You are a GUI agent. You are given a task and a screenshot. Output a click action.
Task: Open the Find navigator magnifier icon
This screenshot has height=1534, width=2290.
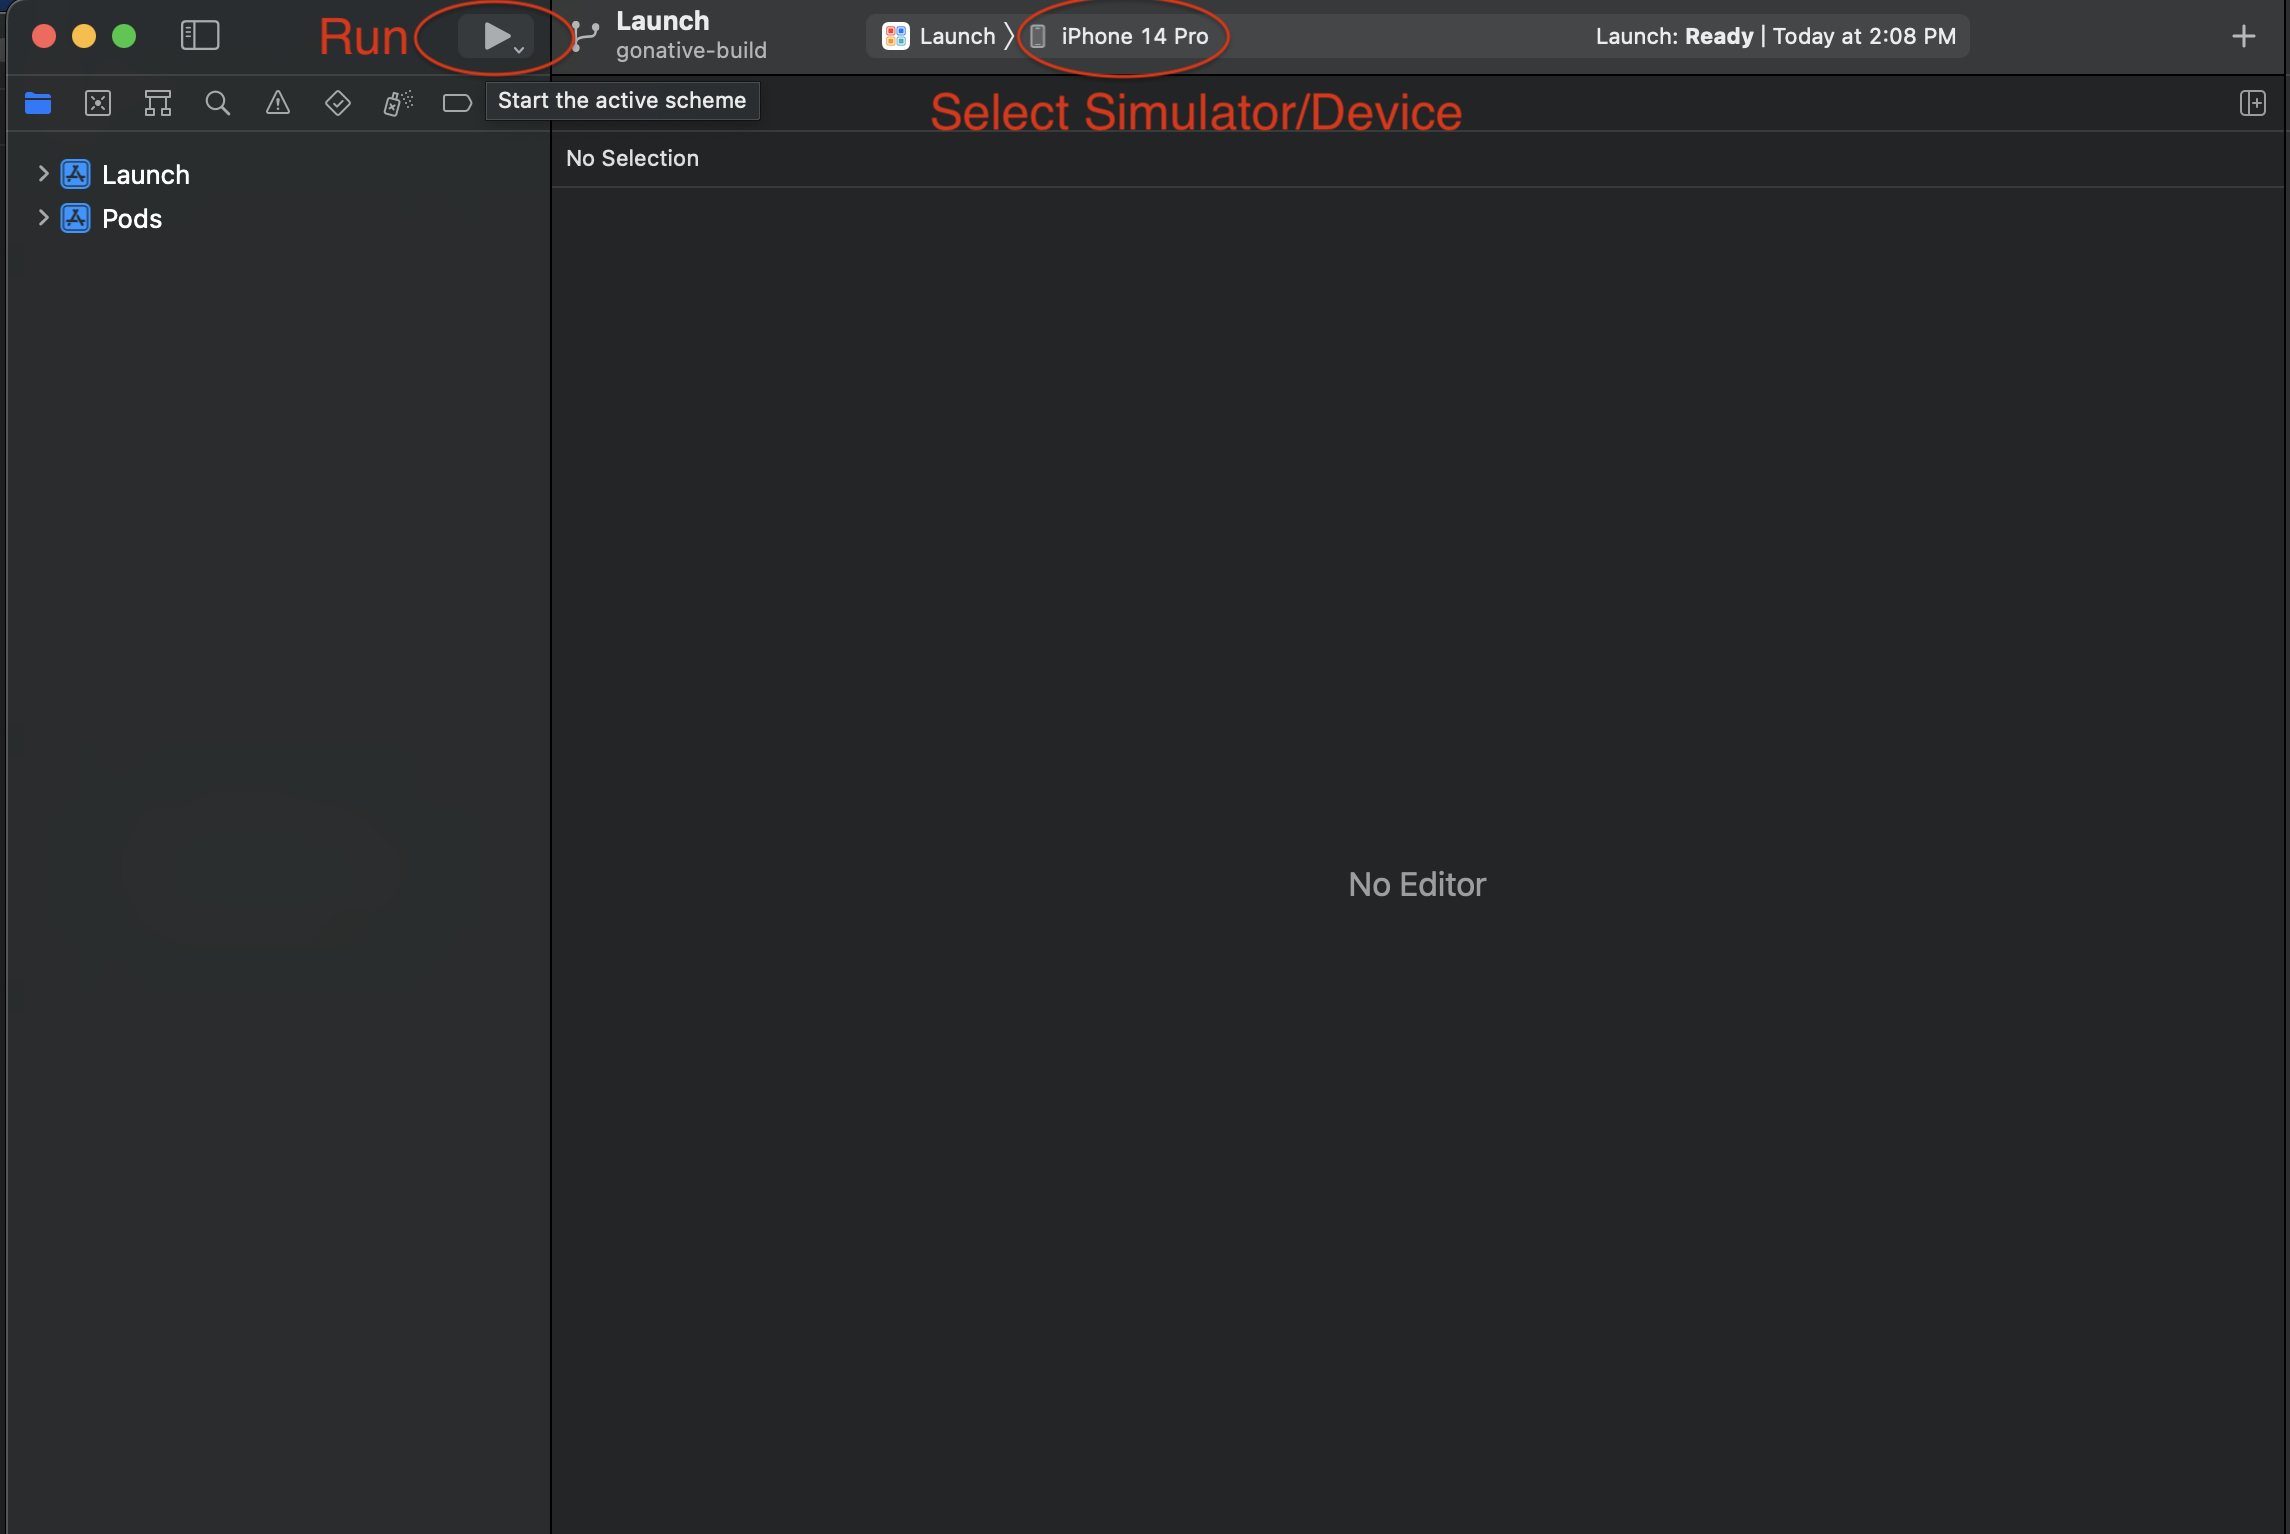(218, 103)
